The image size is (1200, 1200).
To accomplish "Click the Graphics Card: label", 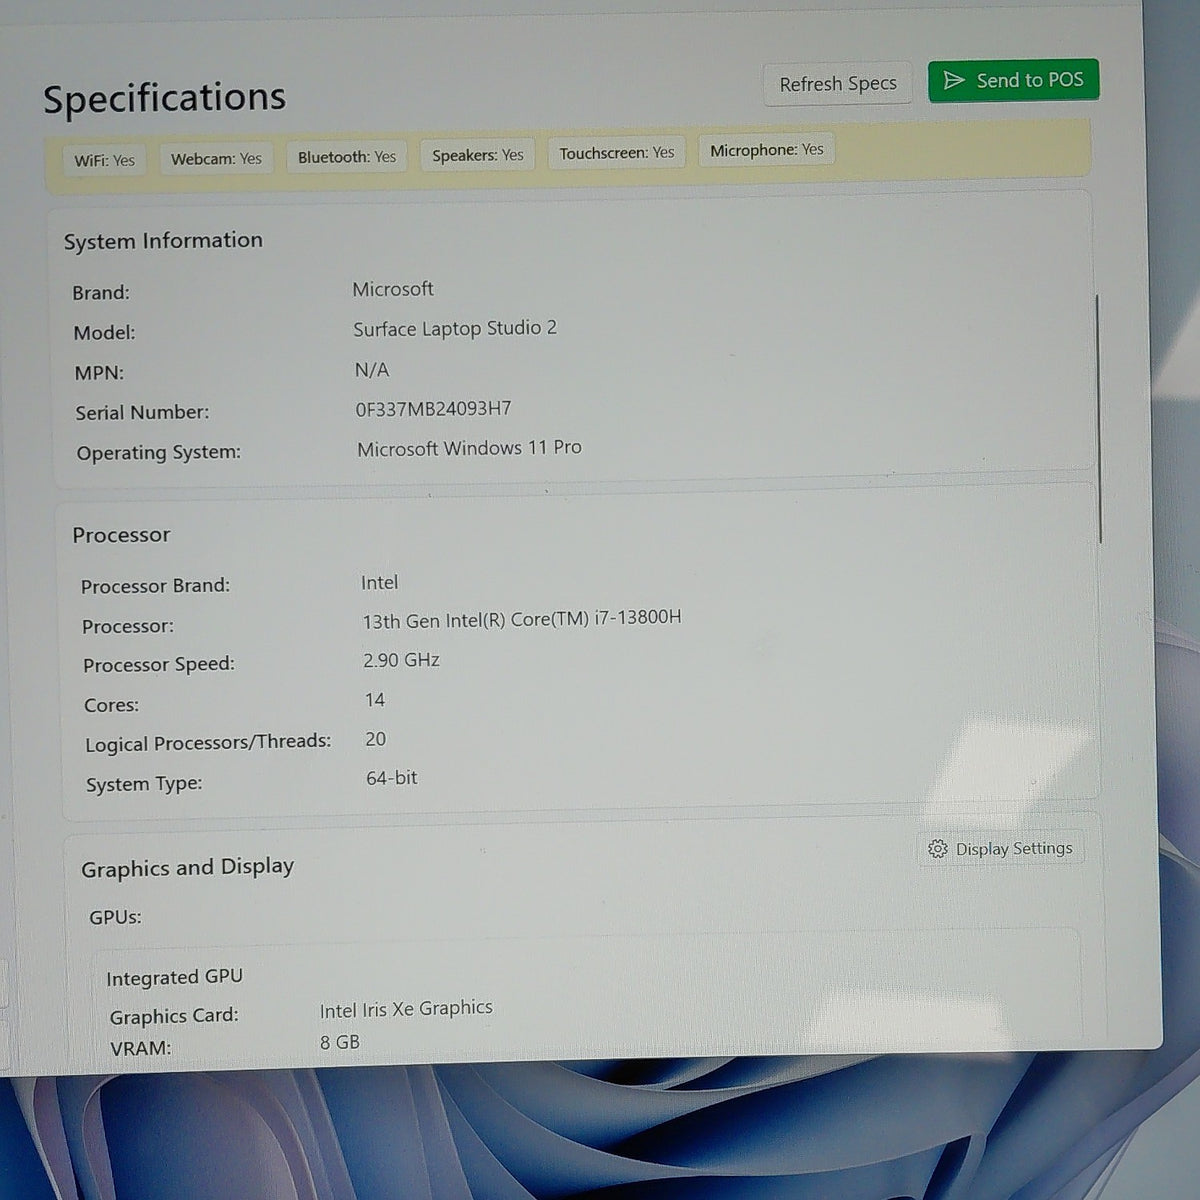I will pos(174,1016).
